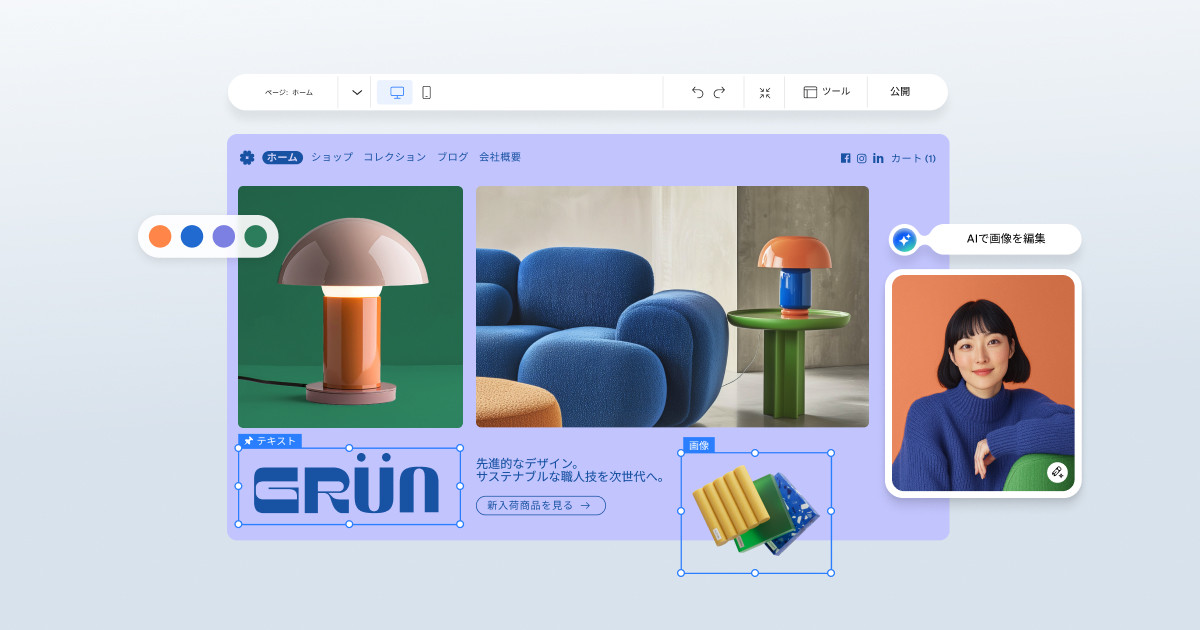This screenshot has width=1200, height=630.
Task: Click the AI sparkle icon
Action: pos(904,239)
